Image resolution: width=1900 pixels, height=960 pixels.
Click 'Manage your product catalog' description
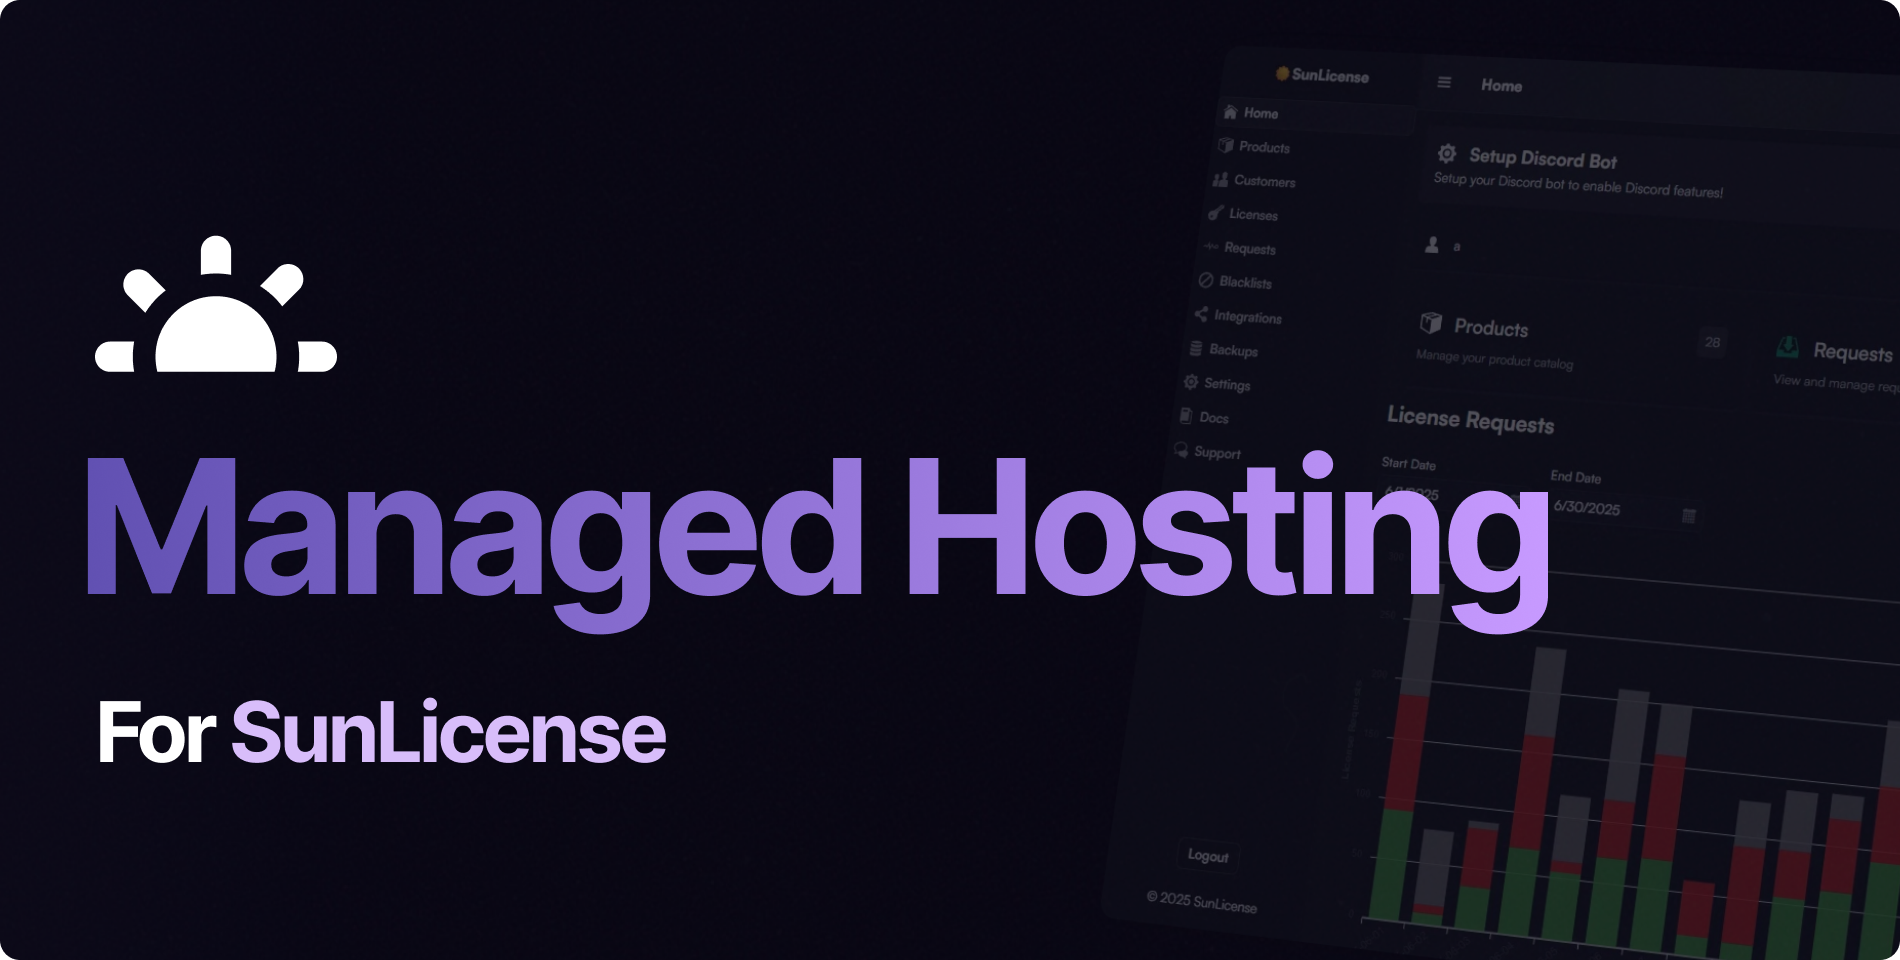click(x=1494, y=359)
